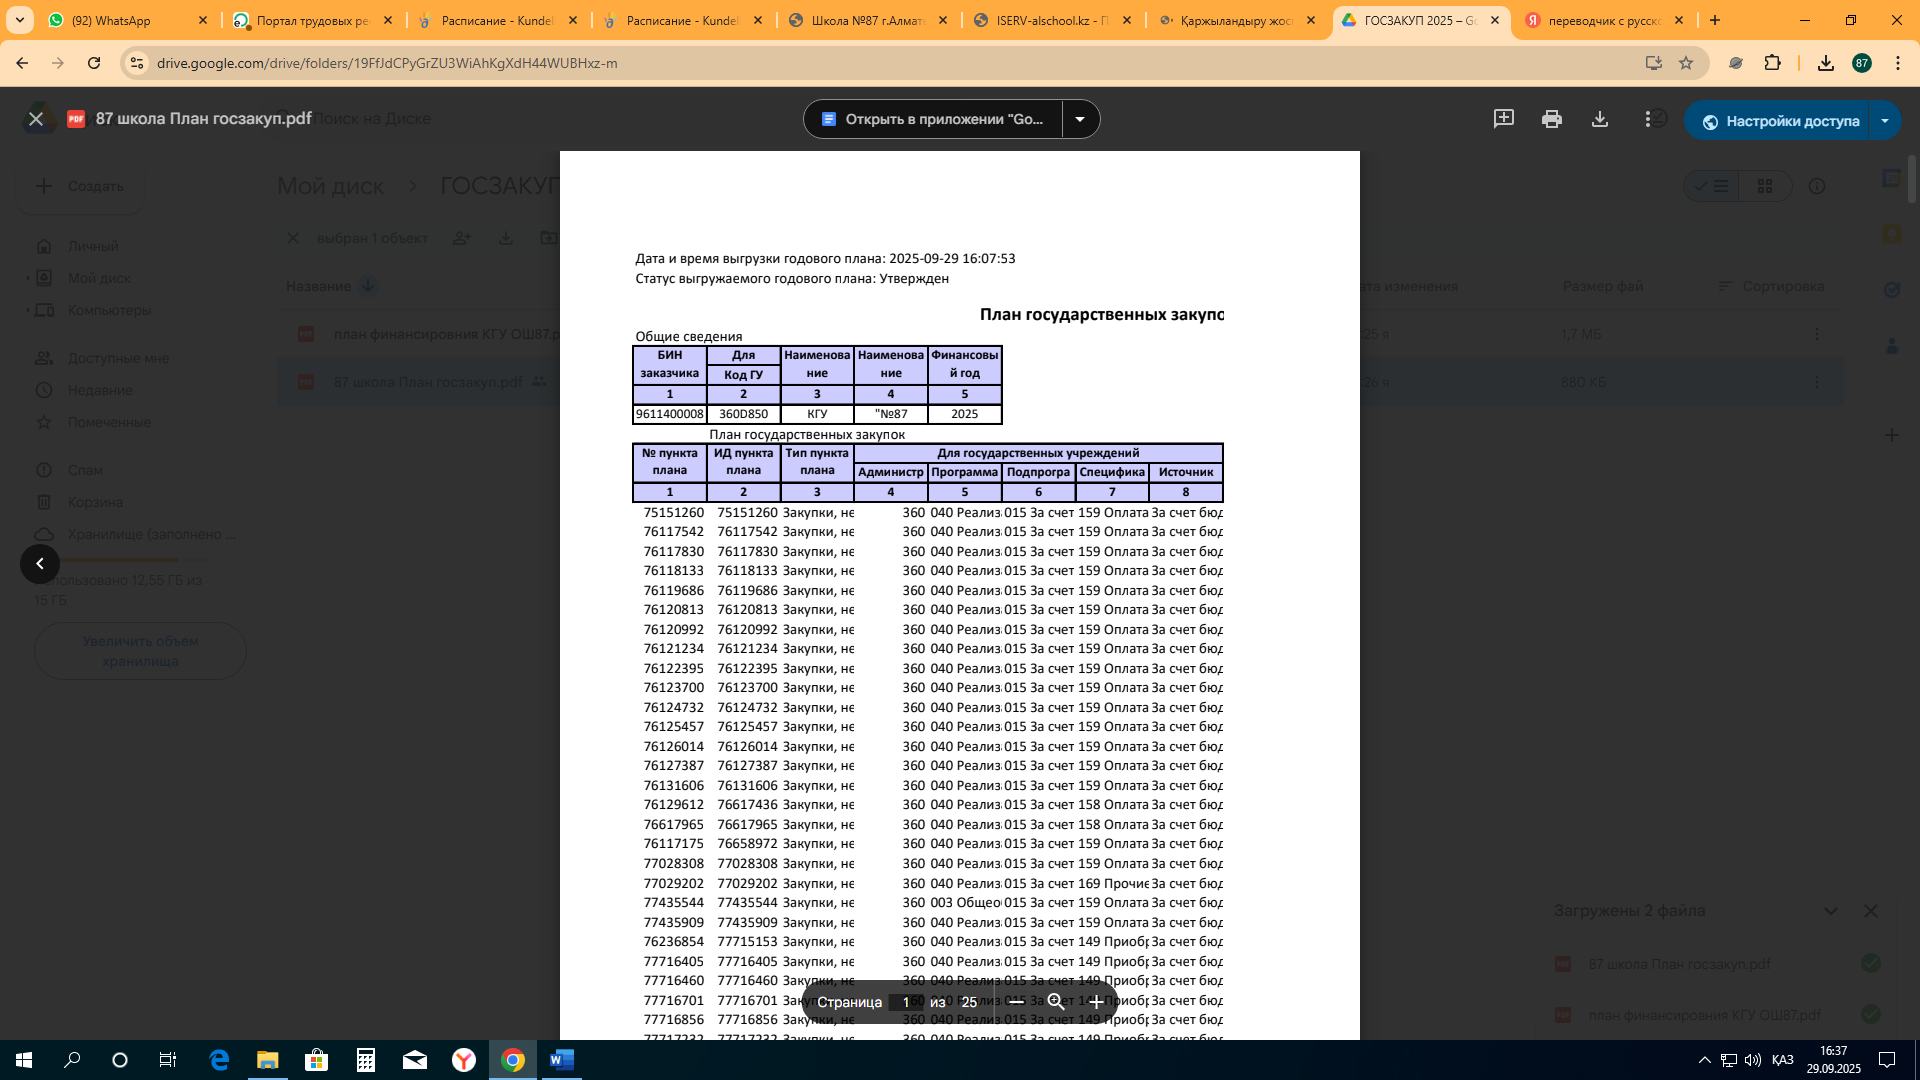
Task: Open the Chrome profile avatar menu
Action: tap(1862, 63)
